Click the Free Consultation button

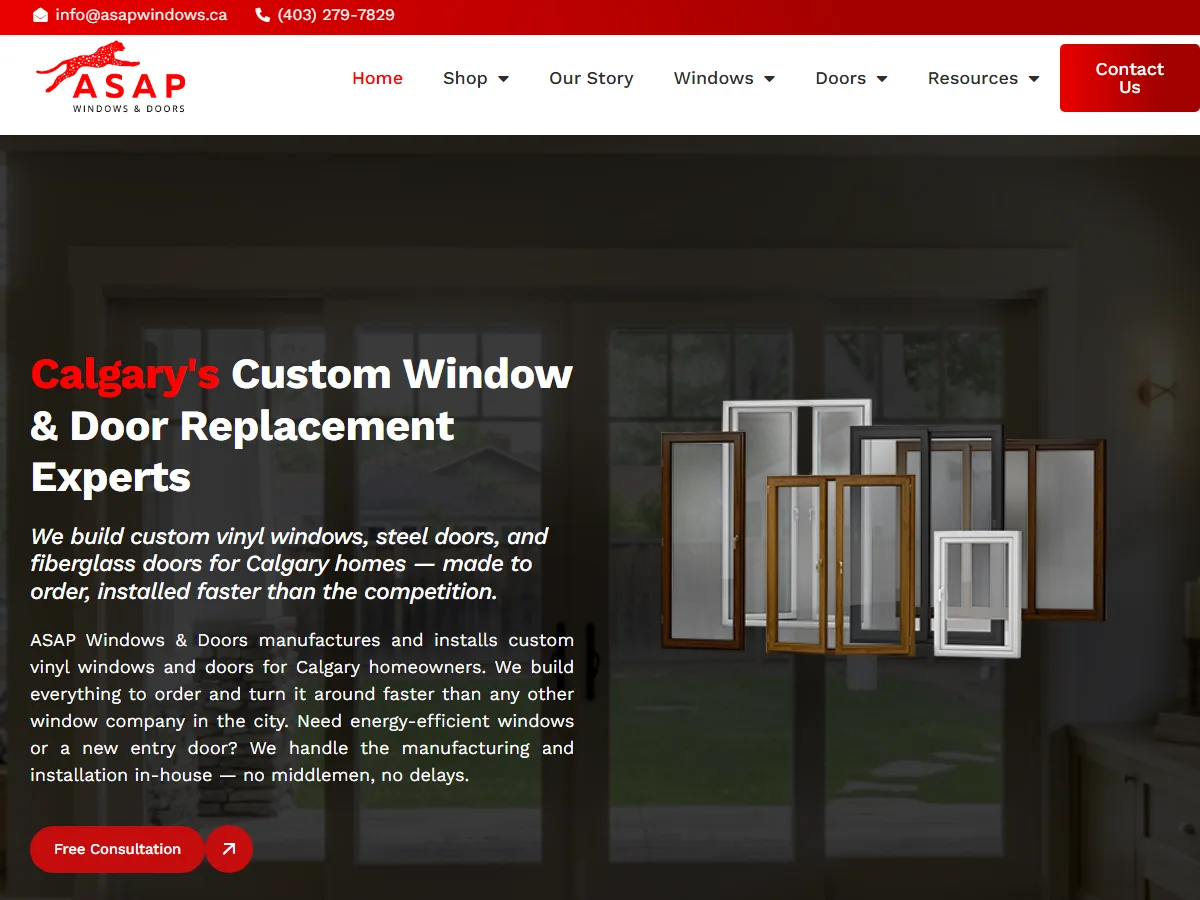(x=117, y=849)
